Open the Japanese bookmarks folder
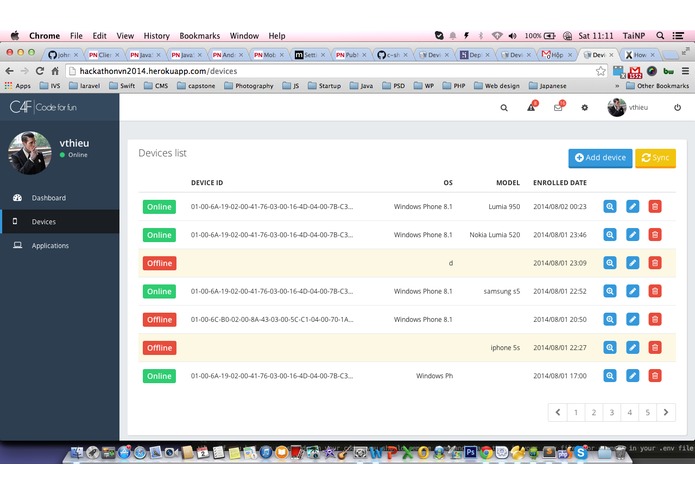The width and height of the screenshot is (695, 494). 547,86
